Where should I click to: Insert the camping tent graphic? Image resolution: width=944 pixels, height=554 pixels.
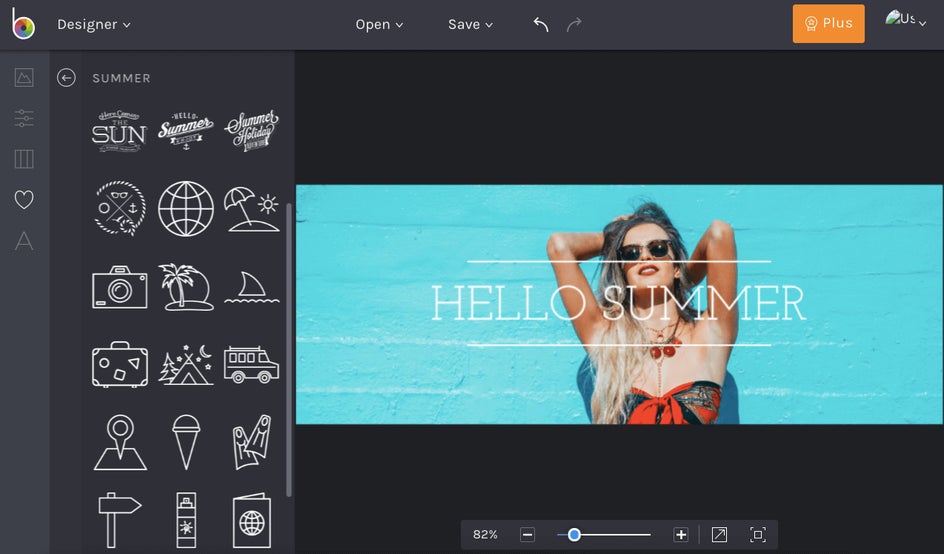click(x=186, y=364)
